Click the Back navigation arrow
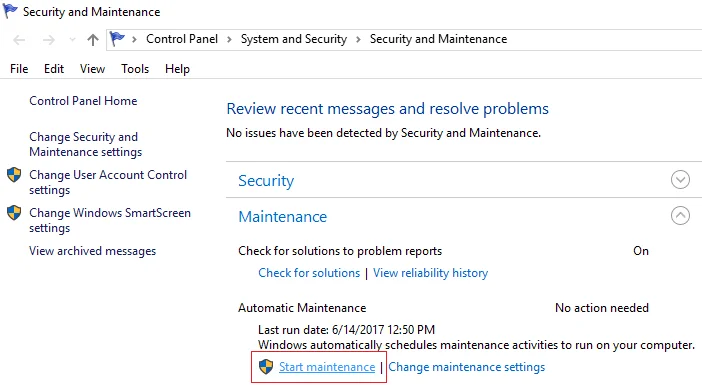The height and width of the screenshot is (391, 702). 19,40
